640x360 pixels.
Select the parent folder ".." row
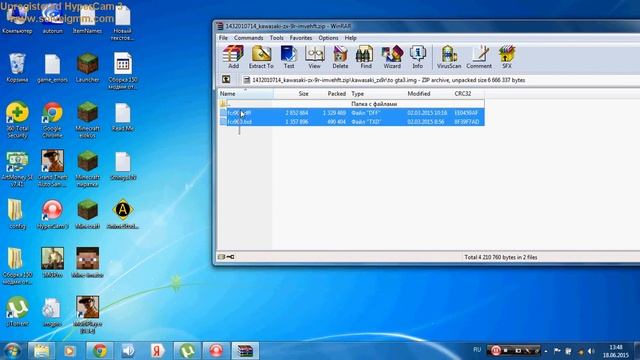point(352,104)
